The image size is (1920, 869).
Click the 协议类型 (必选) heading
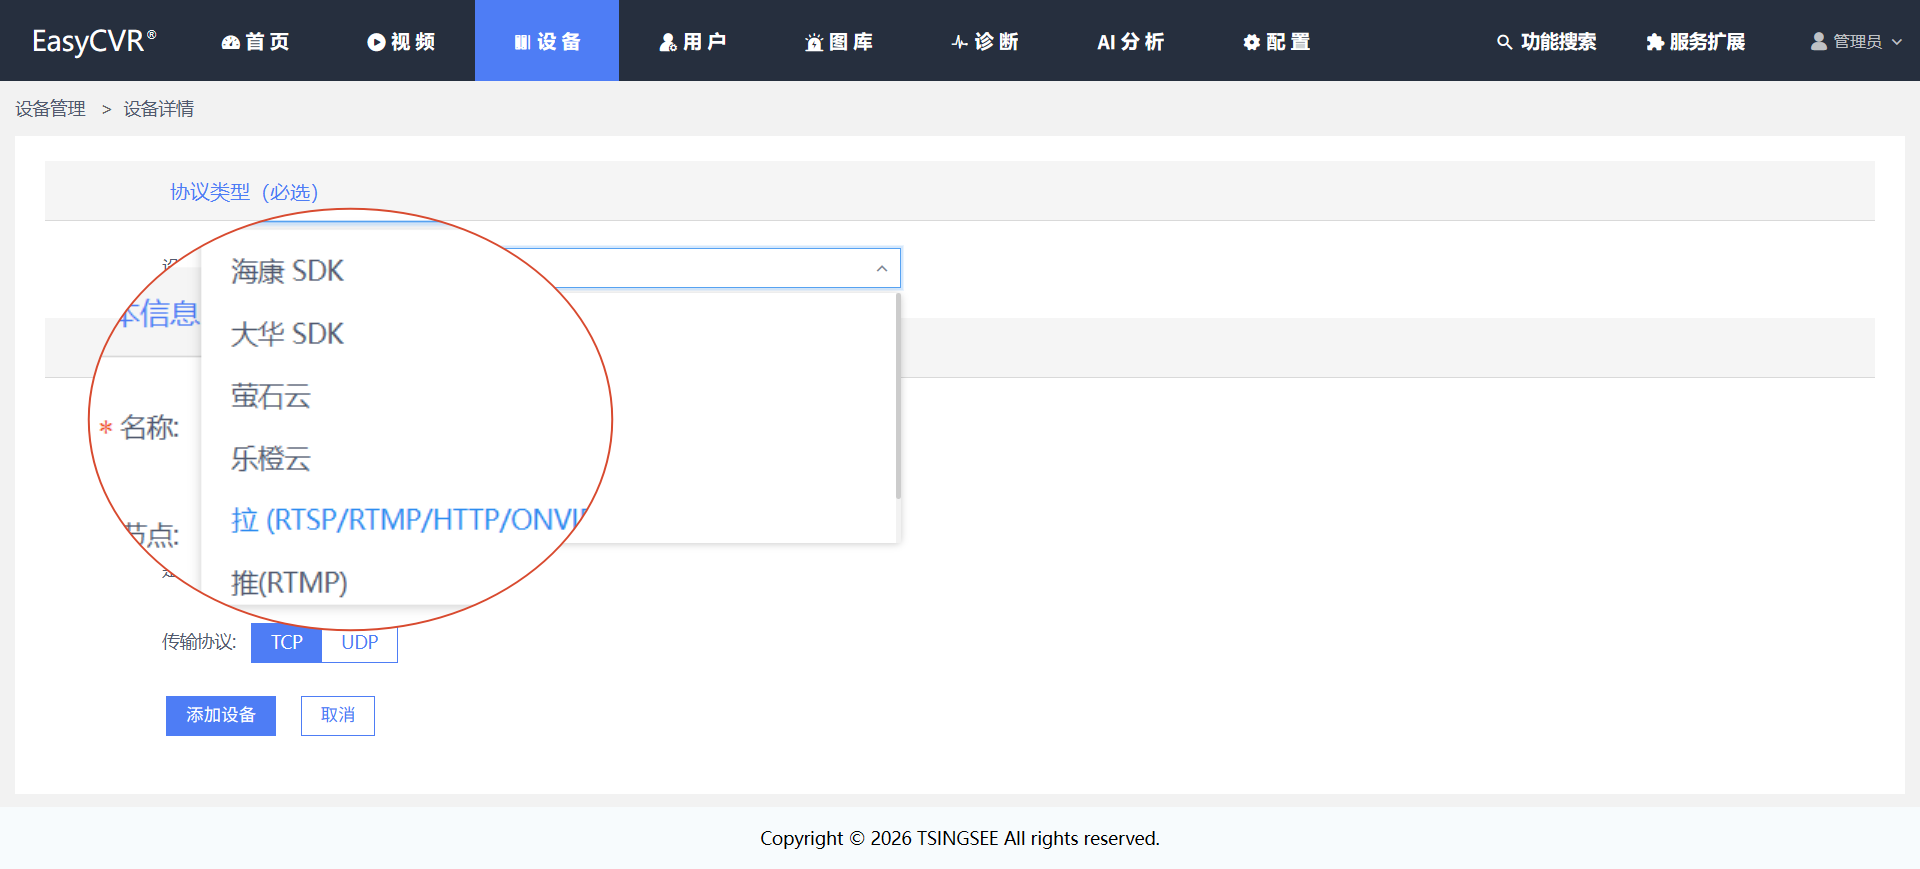pos(244,192)
